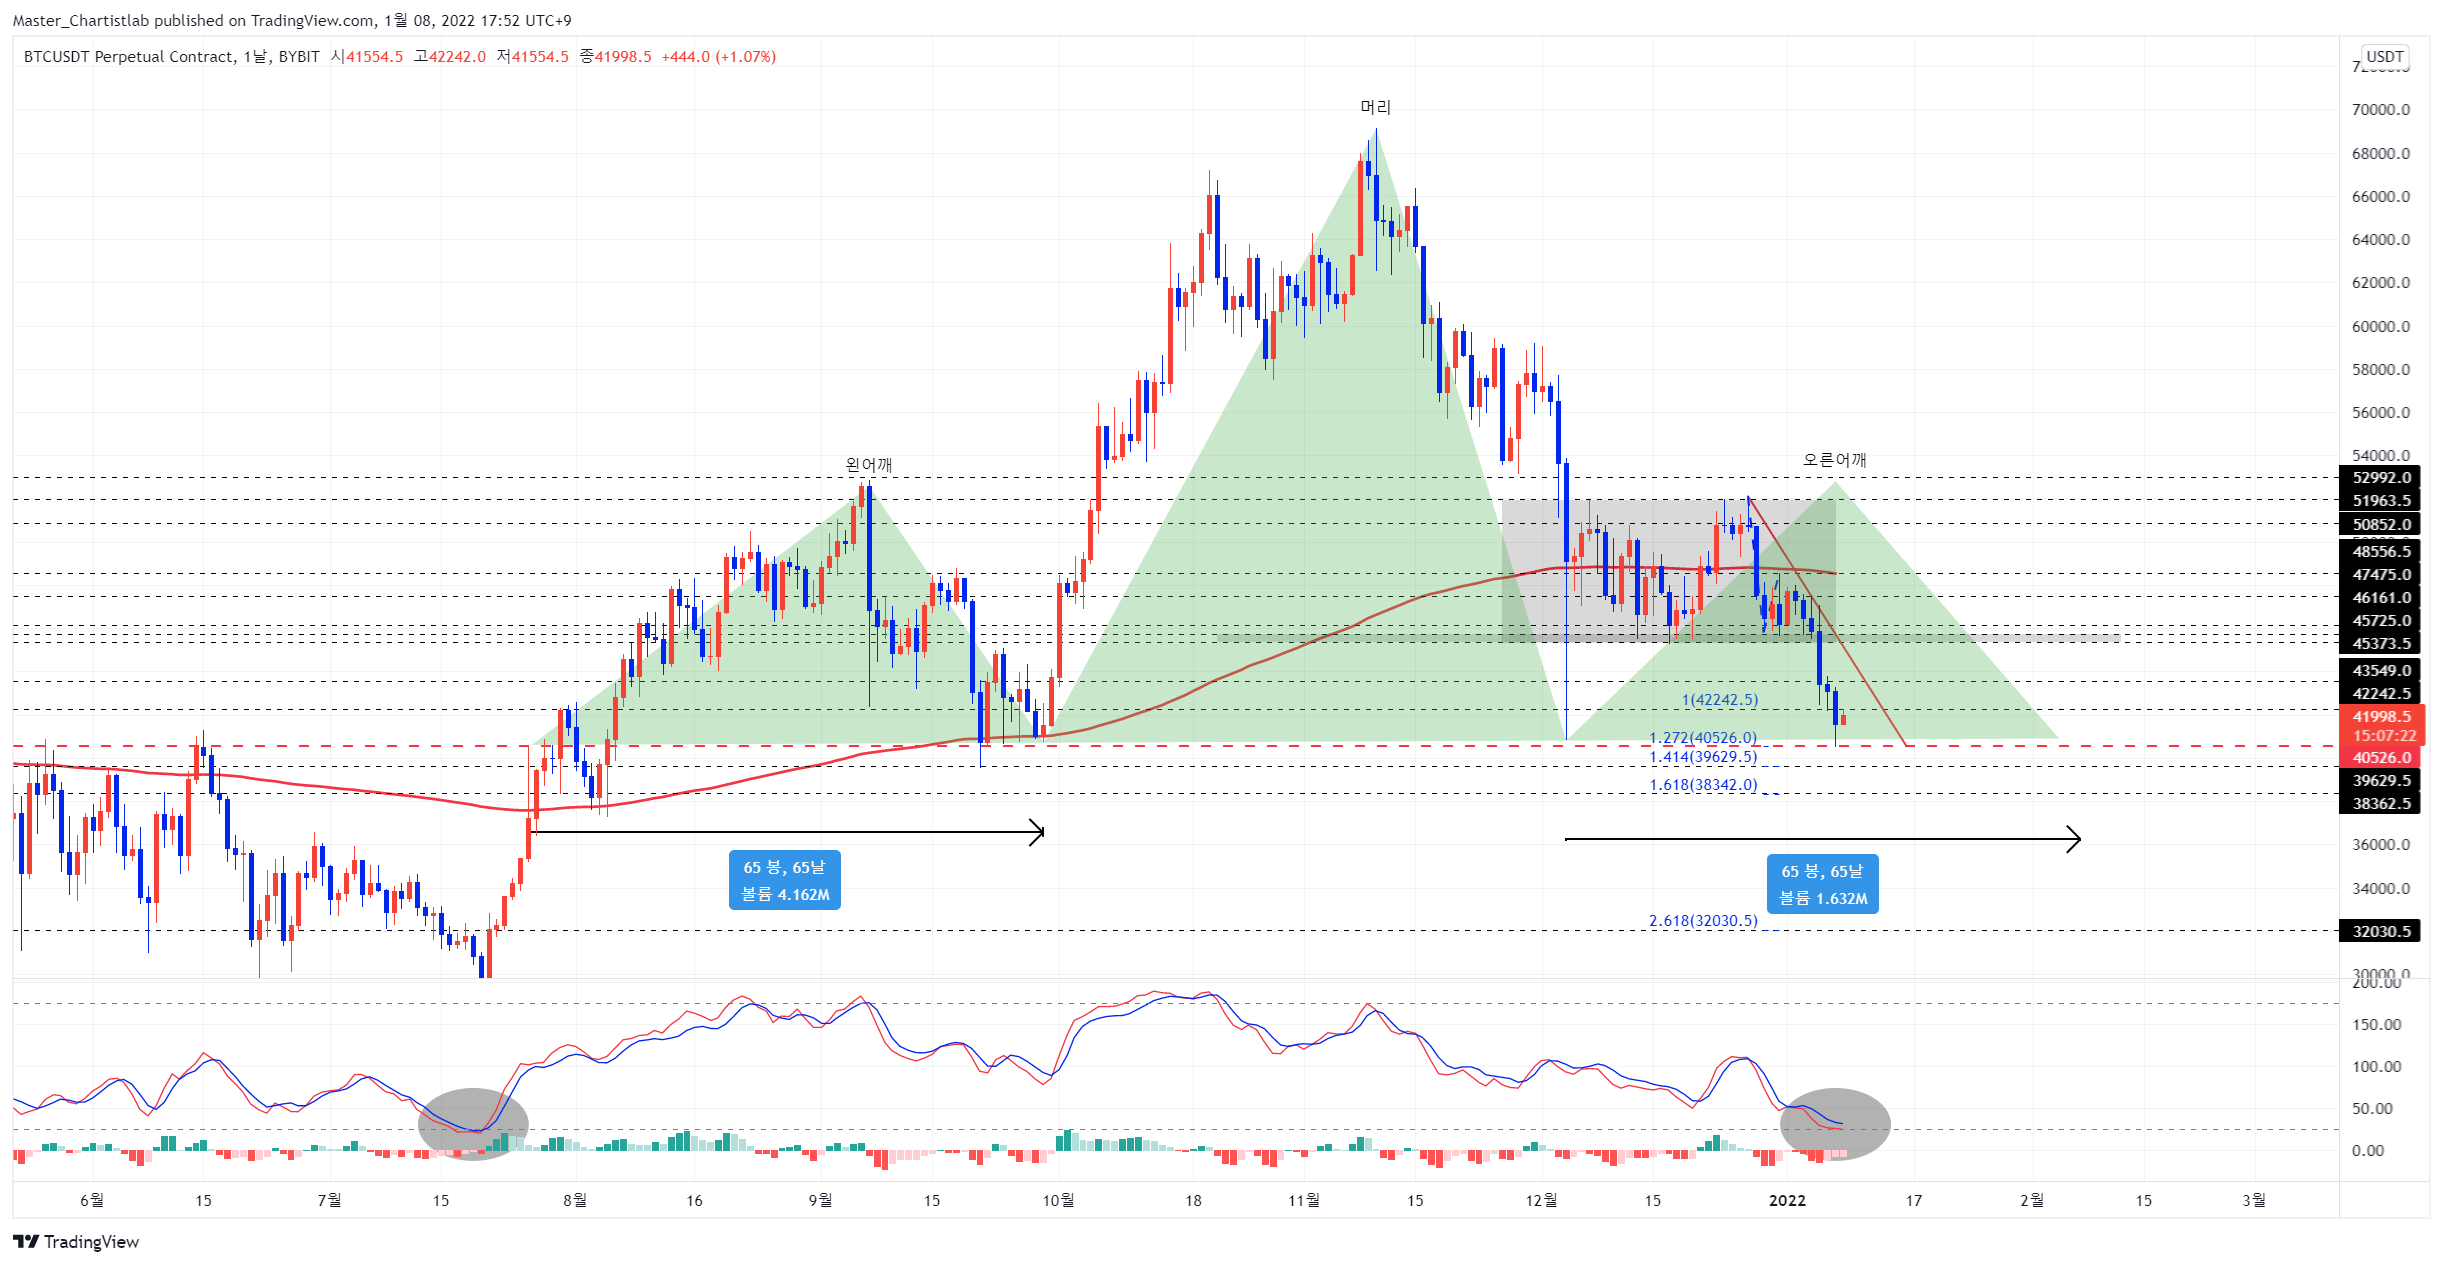This screenshot has height=1265, width=2443.
Task: Click the 2022 year label on the time axis
Action: click(1787, 1201)
